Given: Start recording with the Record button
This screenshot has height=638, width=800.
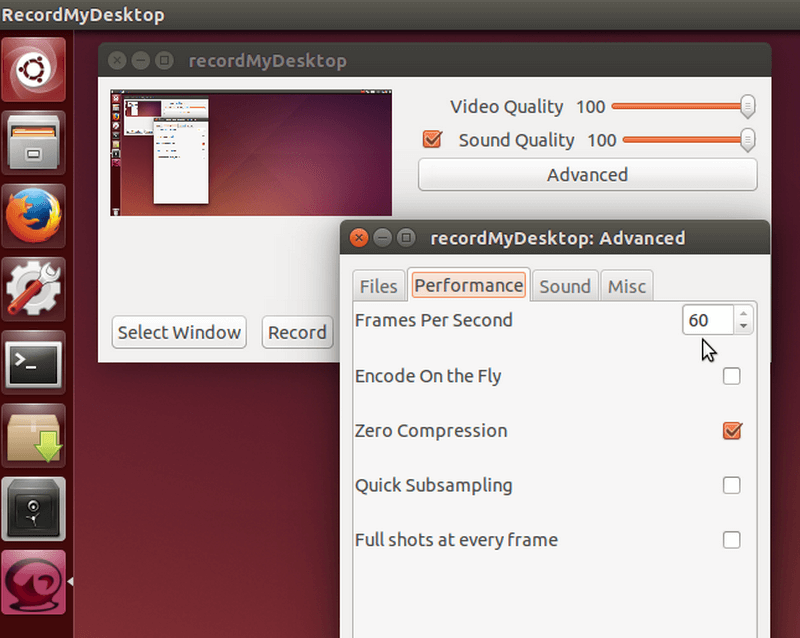Looking at the screenshot, I should [x=297, y=332].
